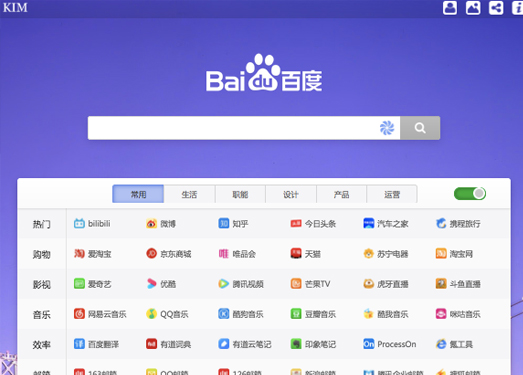Click the yellow QQ音乐 icon
The height and width of the screenshot is (375, 523).
151,314
